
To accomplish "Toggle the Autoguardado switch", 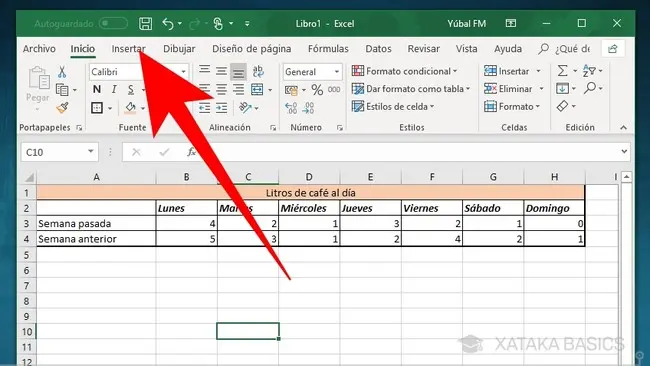I will [x=113, y=23].
